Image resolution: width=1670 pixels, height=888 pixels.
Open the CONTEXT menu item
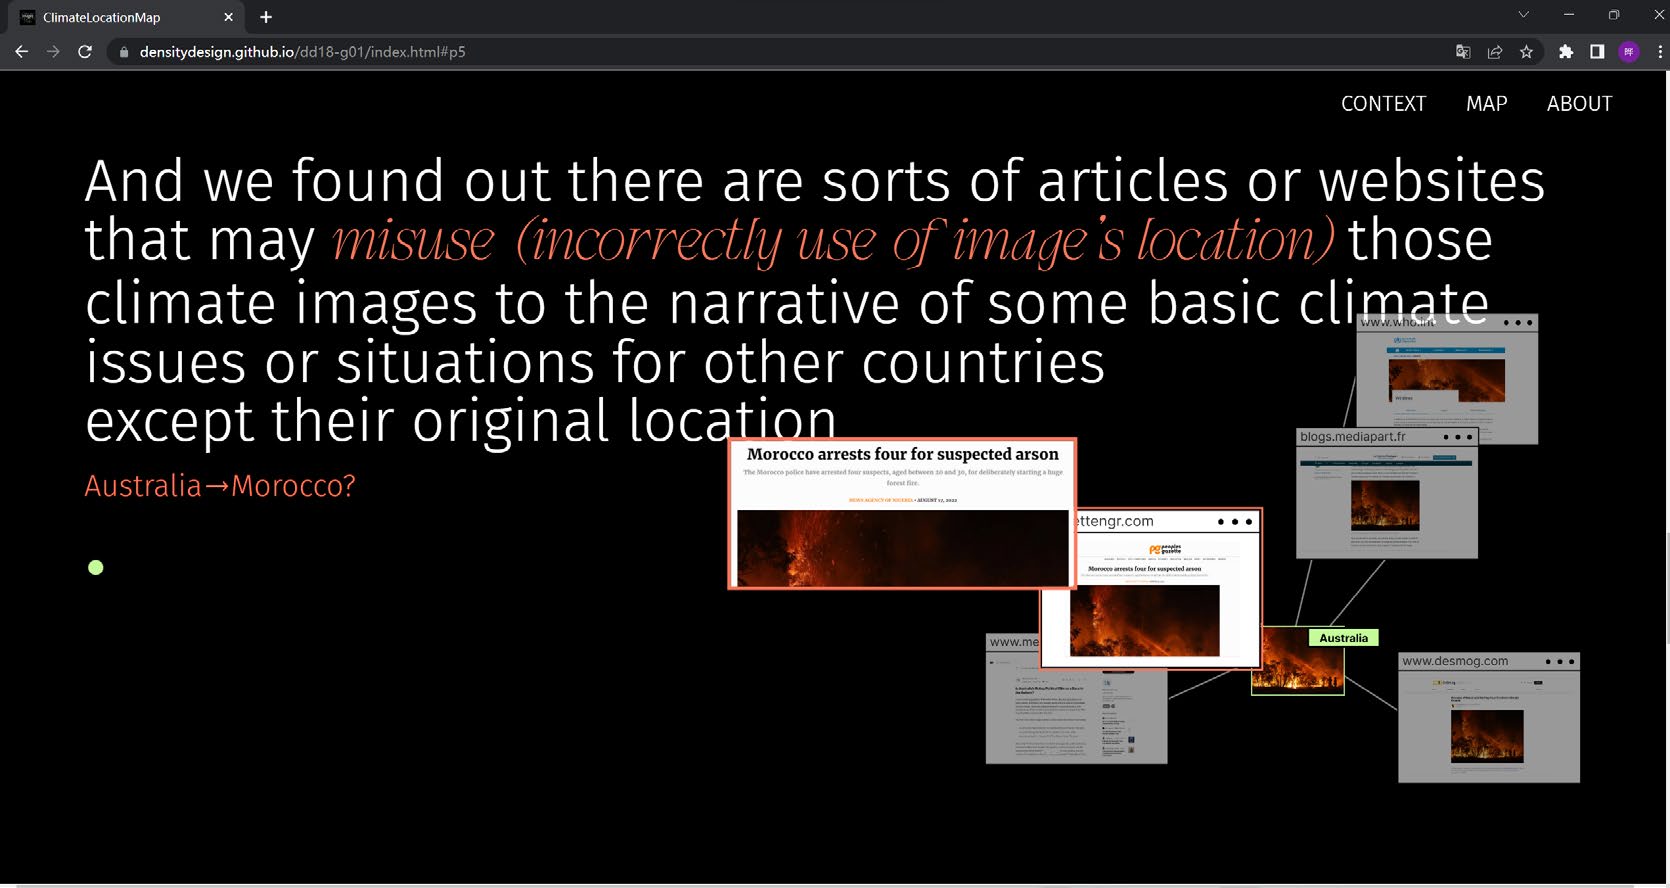pyautogui.click(x=1383, y=104)
